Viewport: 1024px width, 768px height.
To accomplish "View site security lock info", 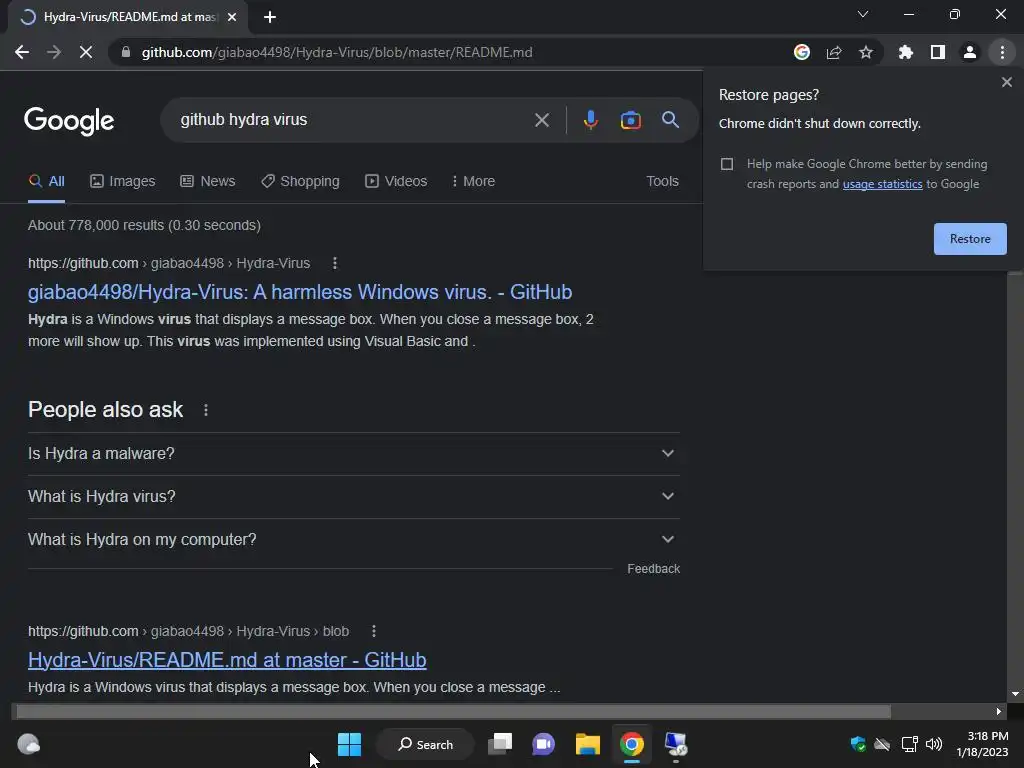I will tap(126, 52).
